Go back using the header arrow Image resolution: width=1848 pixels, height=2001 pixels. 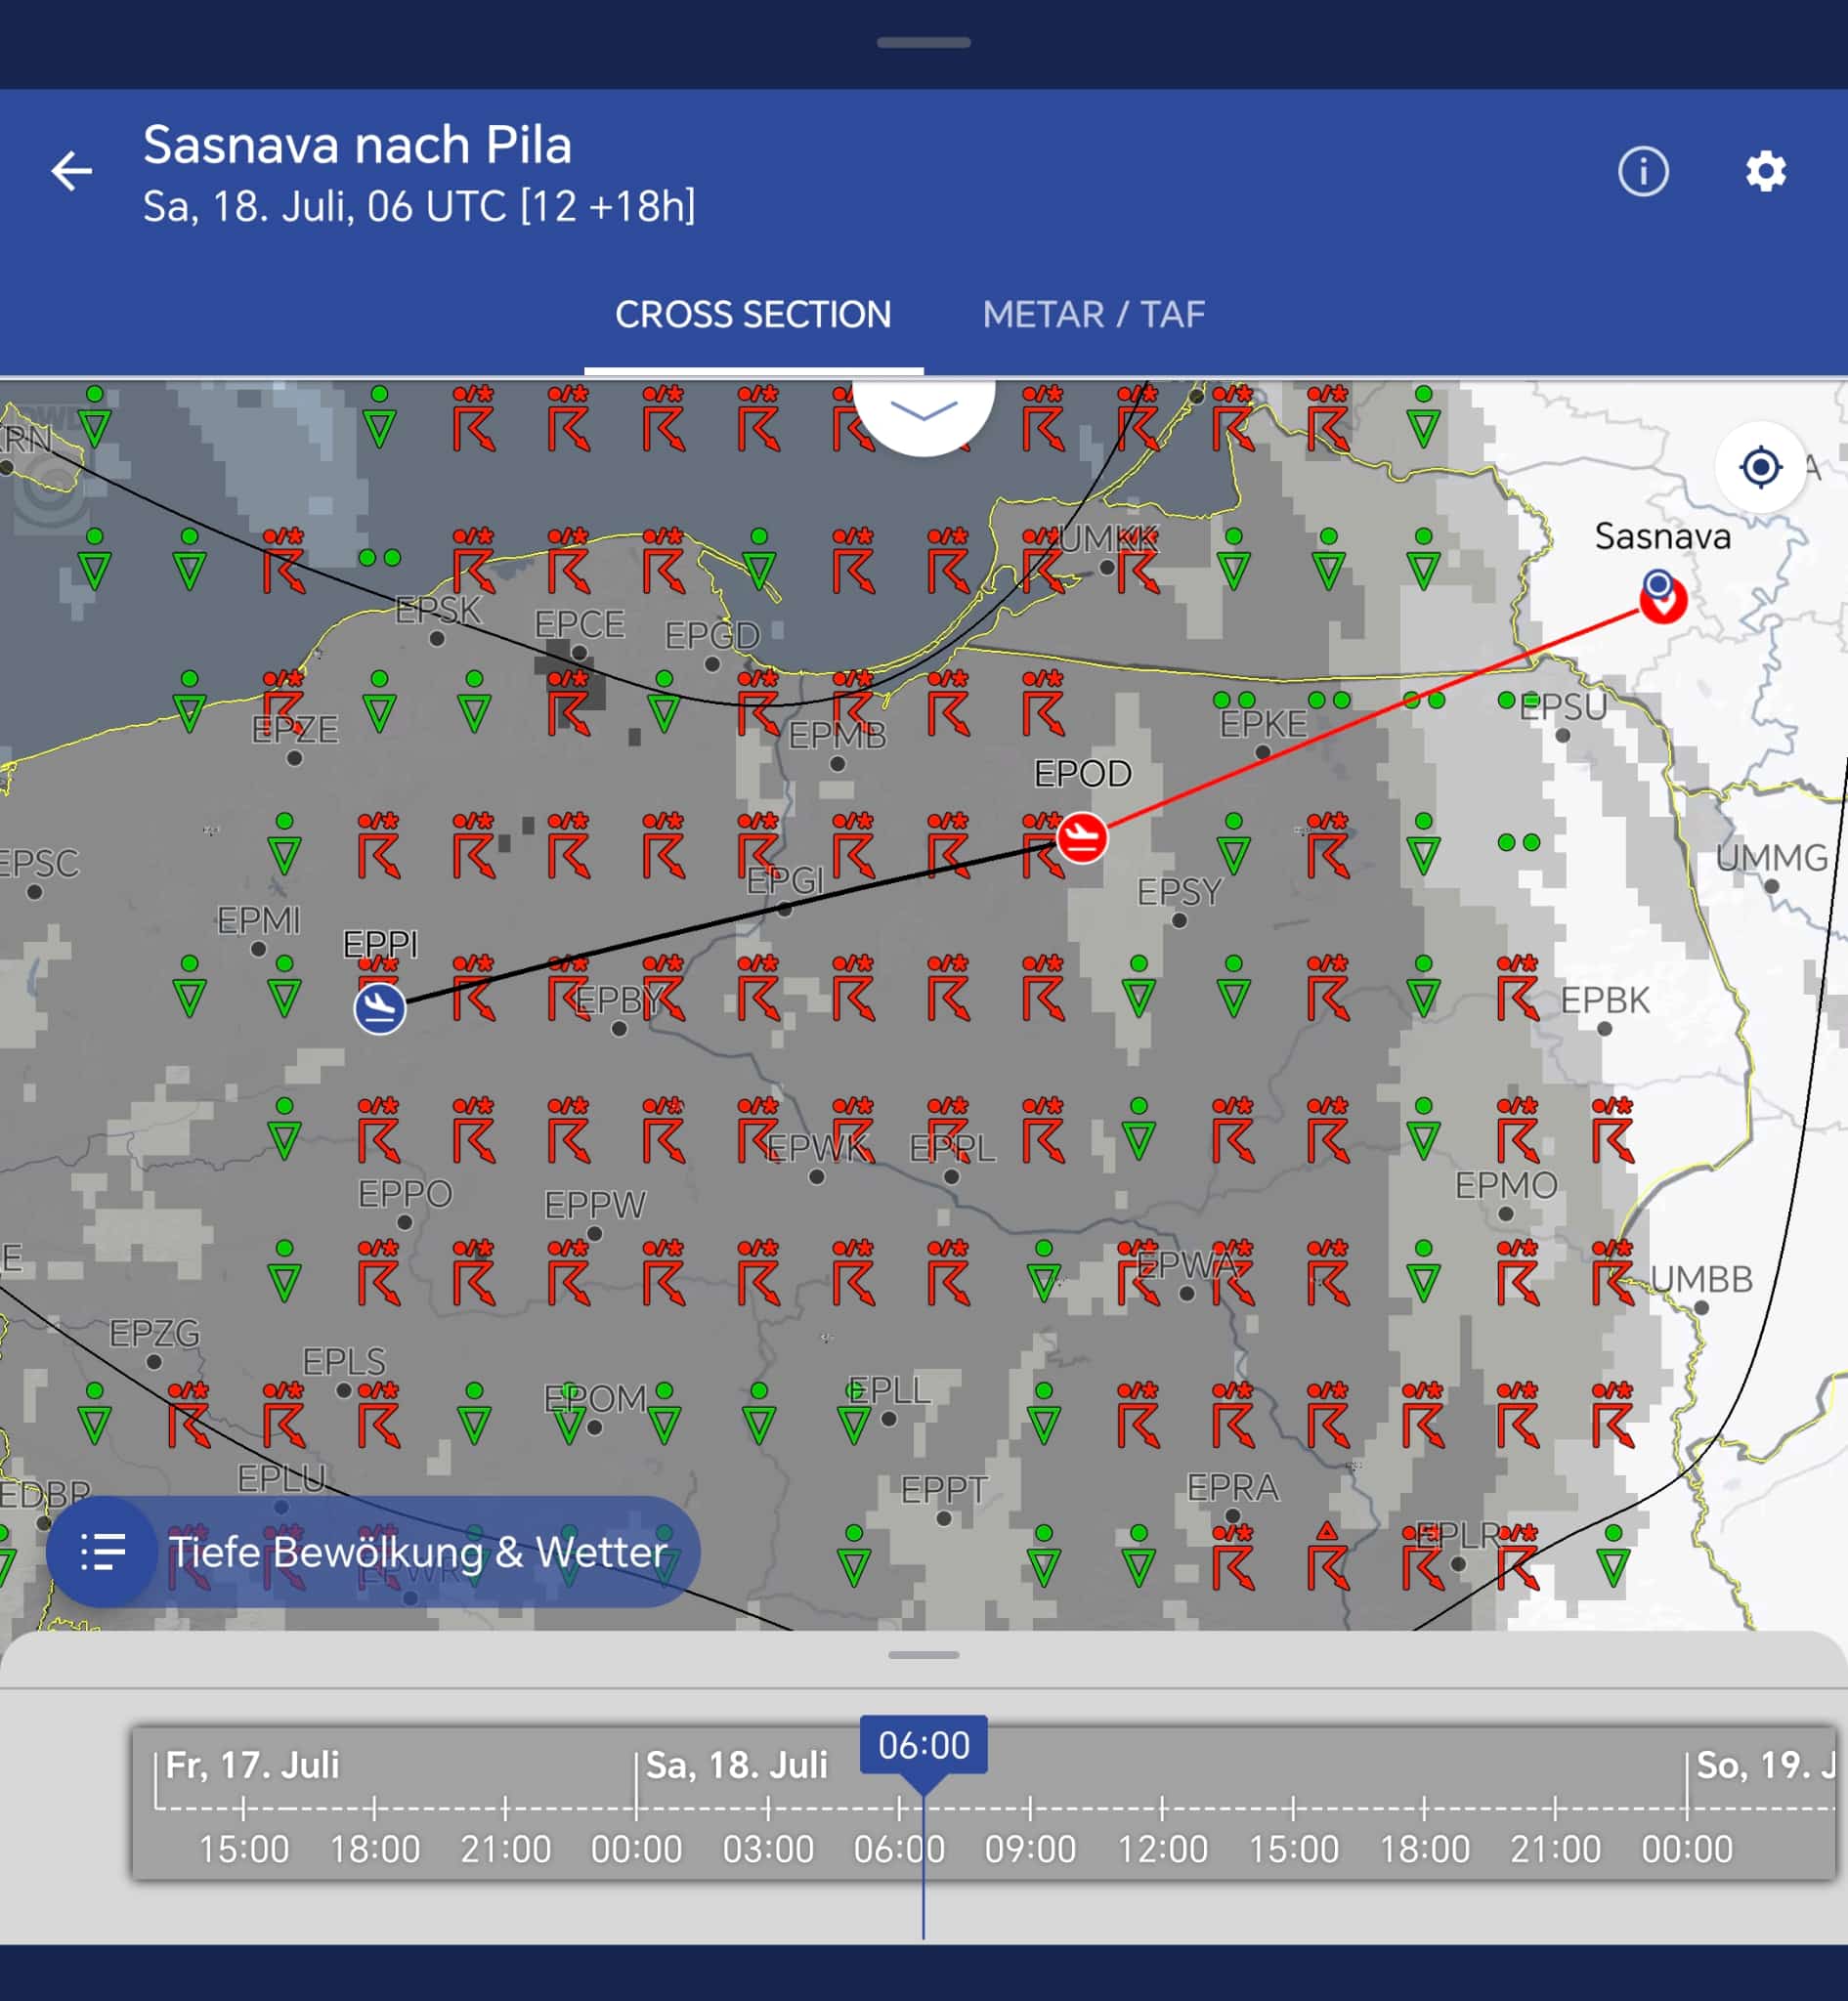point(72,171)
